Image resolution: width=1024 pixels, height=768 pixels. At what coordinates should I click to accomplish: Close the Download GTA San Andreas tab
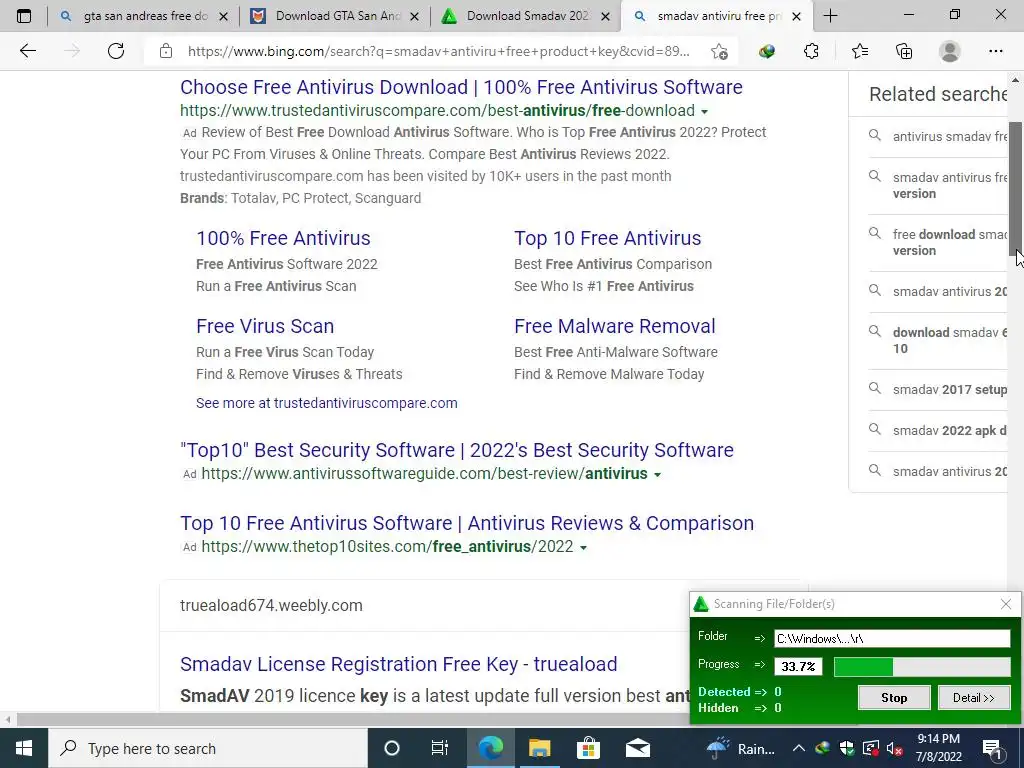tap(414, 16)
